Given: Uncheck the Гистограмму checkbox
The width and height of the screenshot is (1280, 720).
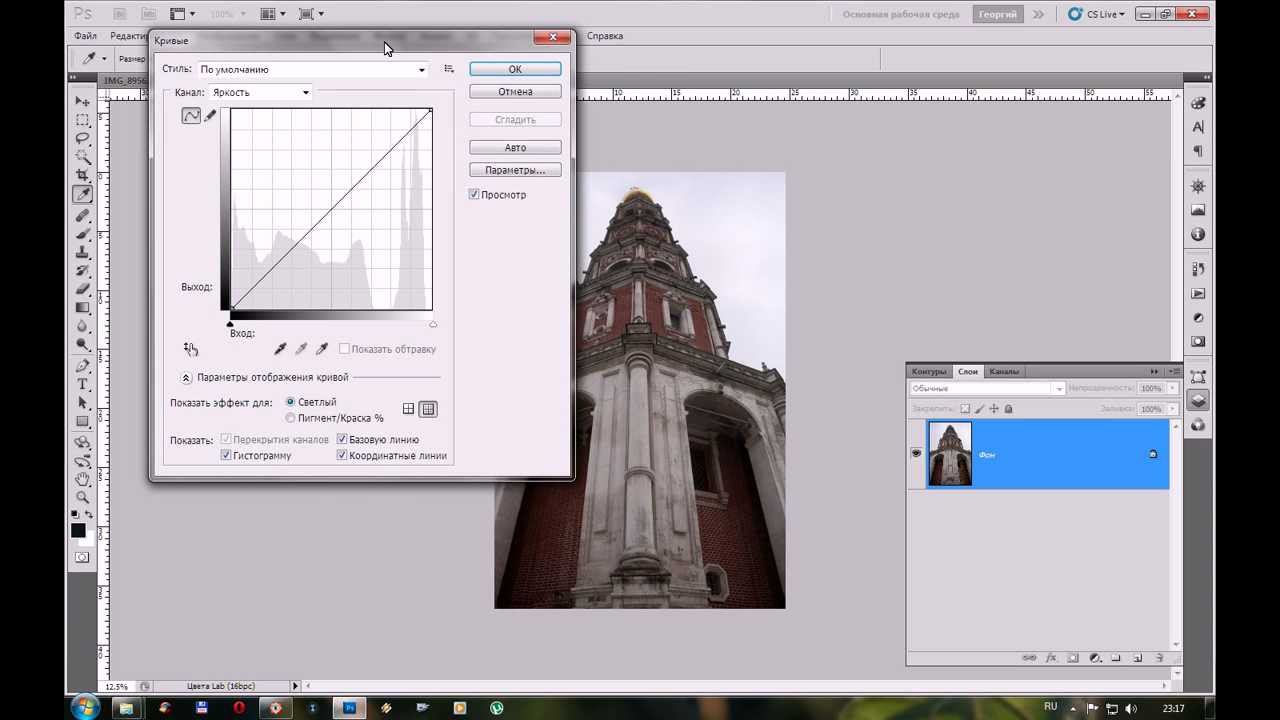Looking at the screenshot, I should click(227, 456).
